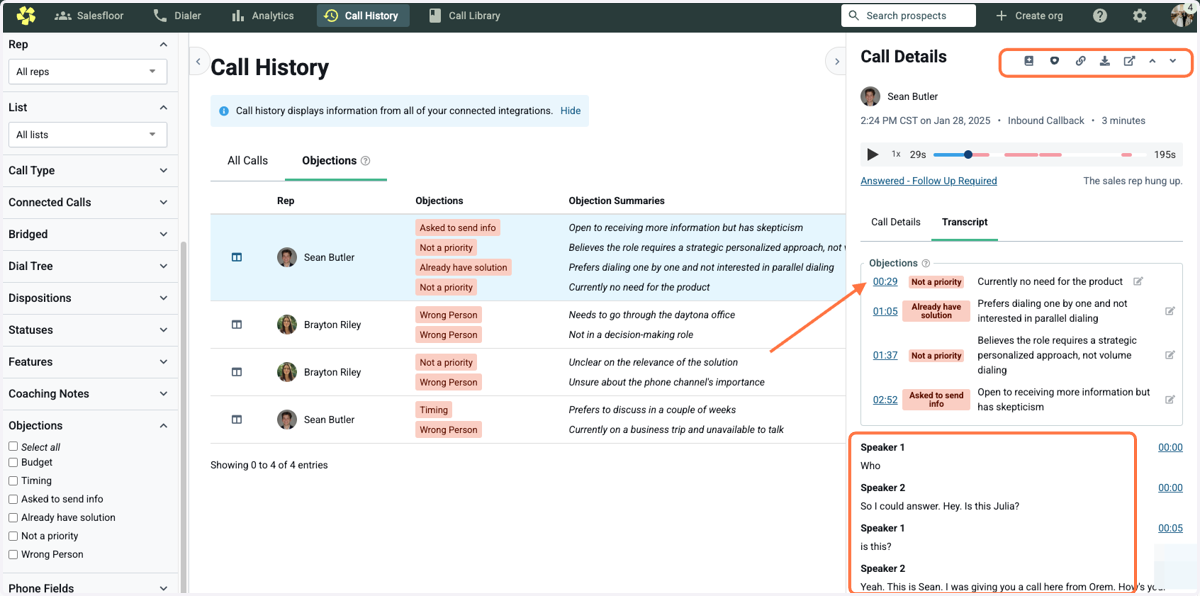1200x596 pixels.
Task: Collapse the call details panel arrow
Action: 837,62
